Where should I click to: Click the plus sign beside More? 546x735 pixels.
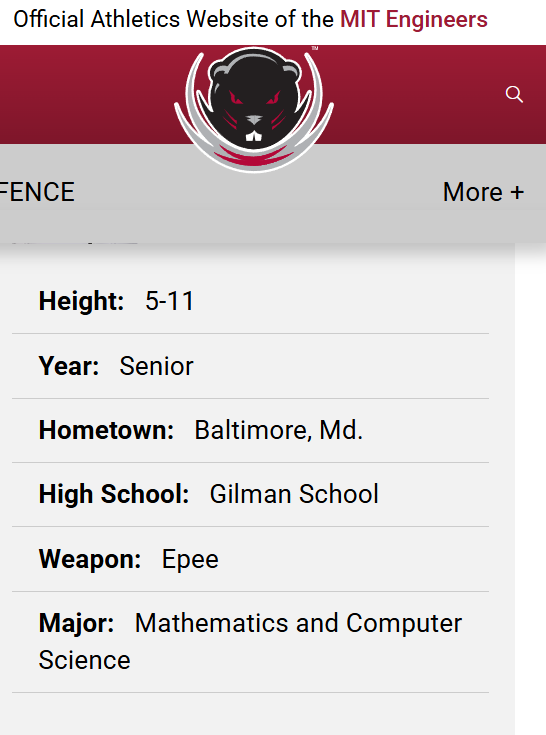tap(517, 193)
